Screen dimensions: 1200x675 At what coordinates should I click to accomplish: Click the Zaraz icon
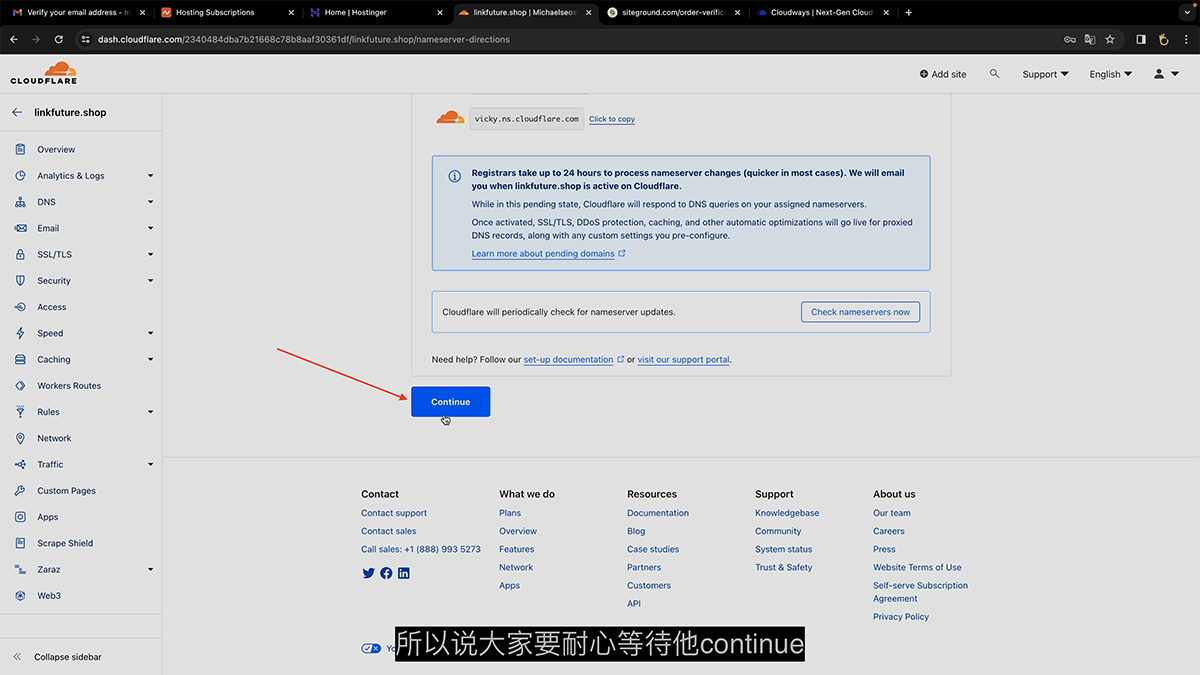click(x=20, y=570)
